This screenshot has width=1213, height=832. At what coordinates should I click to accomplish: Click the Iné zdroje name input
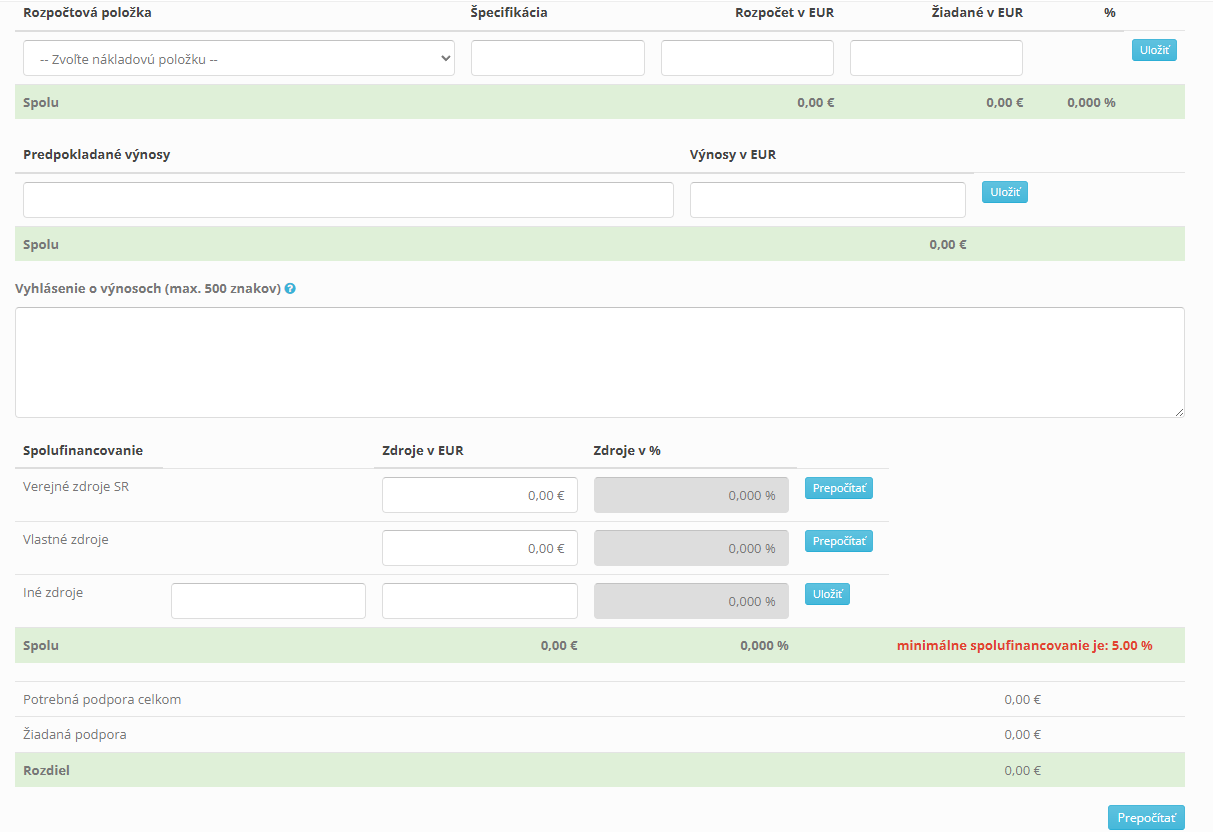coord(268,601)
